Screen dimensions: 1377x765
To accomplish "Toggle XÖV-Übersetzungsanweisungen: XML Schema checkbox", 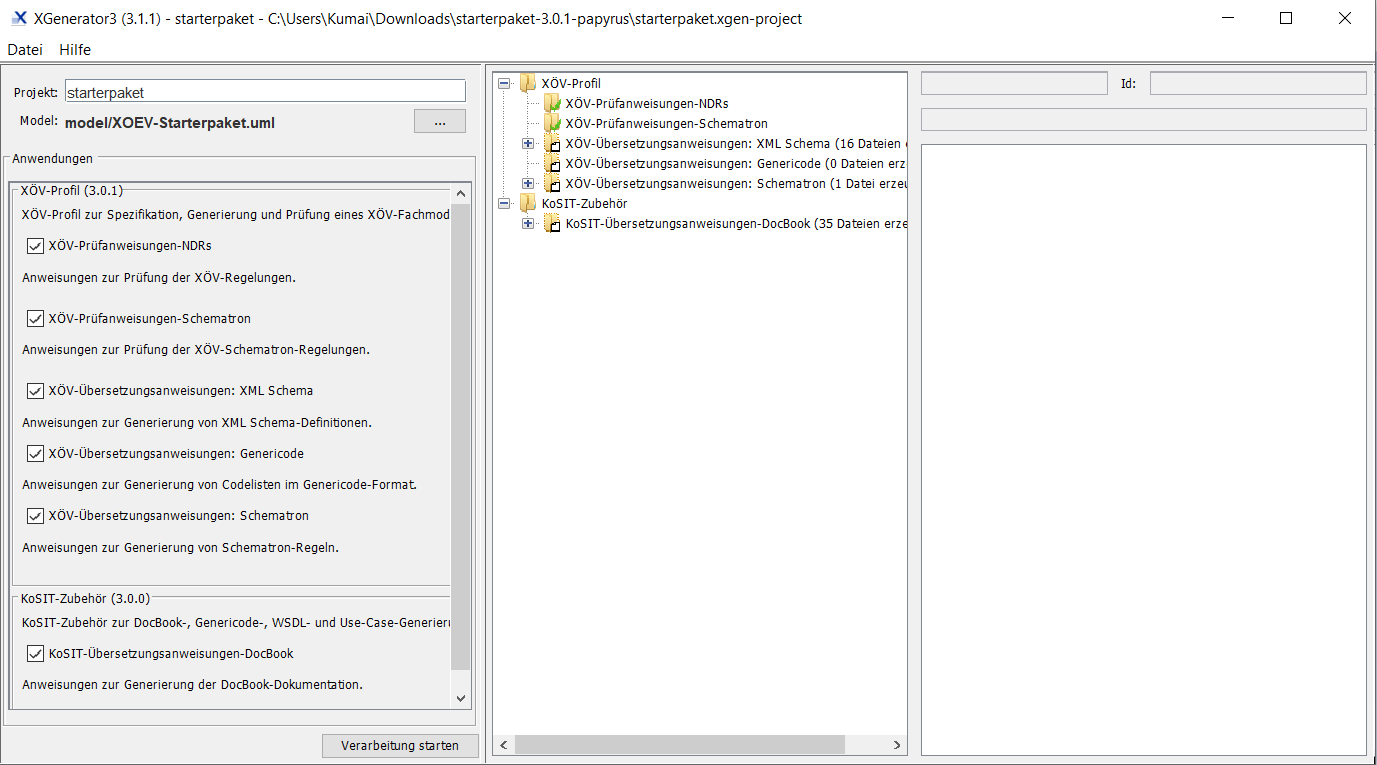I will pyautogui.click(x=35, y=391).
